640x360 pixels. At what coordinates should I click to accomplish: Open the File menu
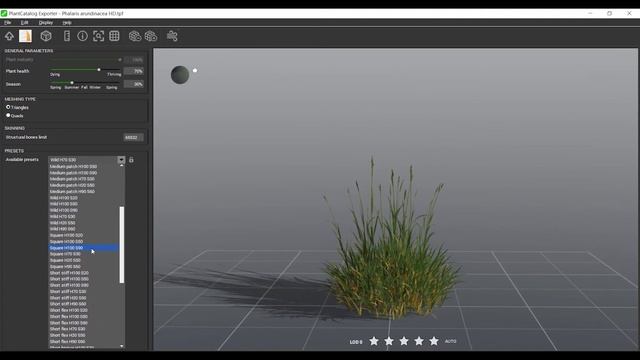(8, 23)
